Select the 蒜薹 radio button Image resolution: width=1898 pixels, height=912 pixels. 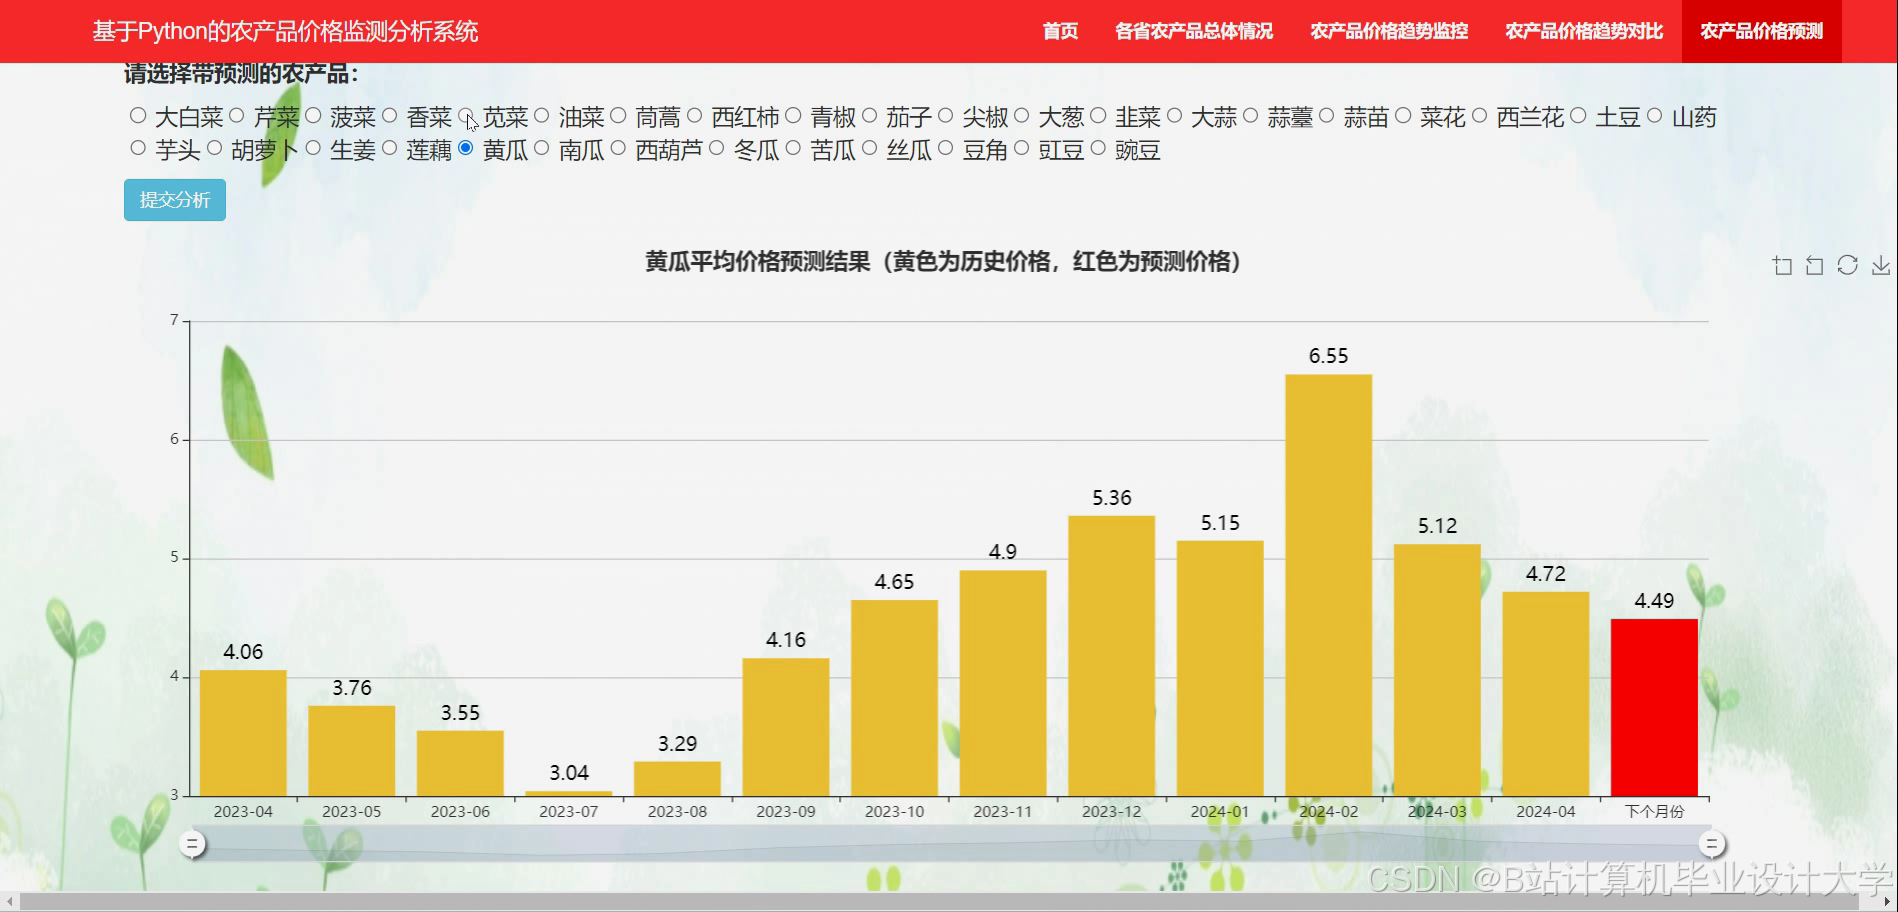1250,116
